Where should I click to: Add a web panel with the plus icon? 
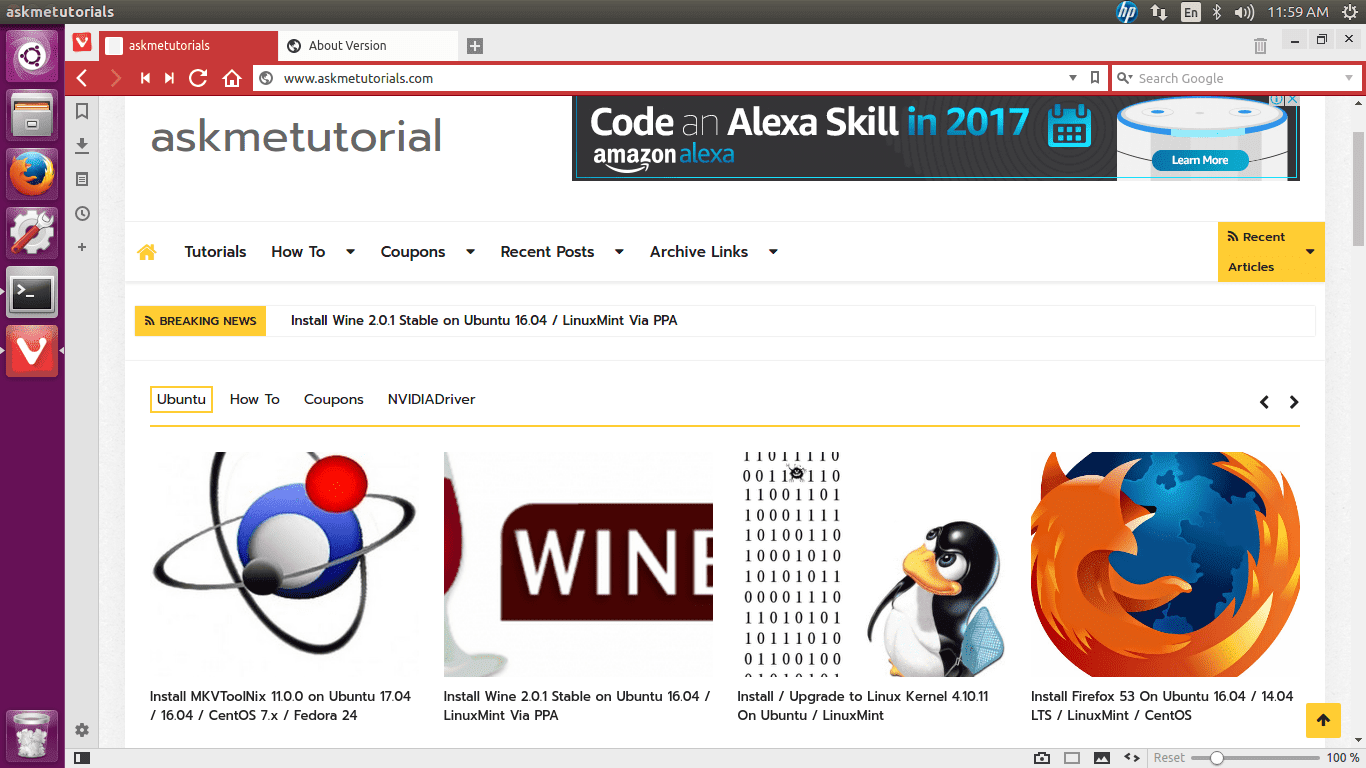pyautogui.click(x=82, y=247)
